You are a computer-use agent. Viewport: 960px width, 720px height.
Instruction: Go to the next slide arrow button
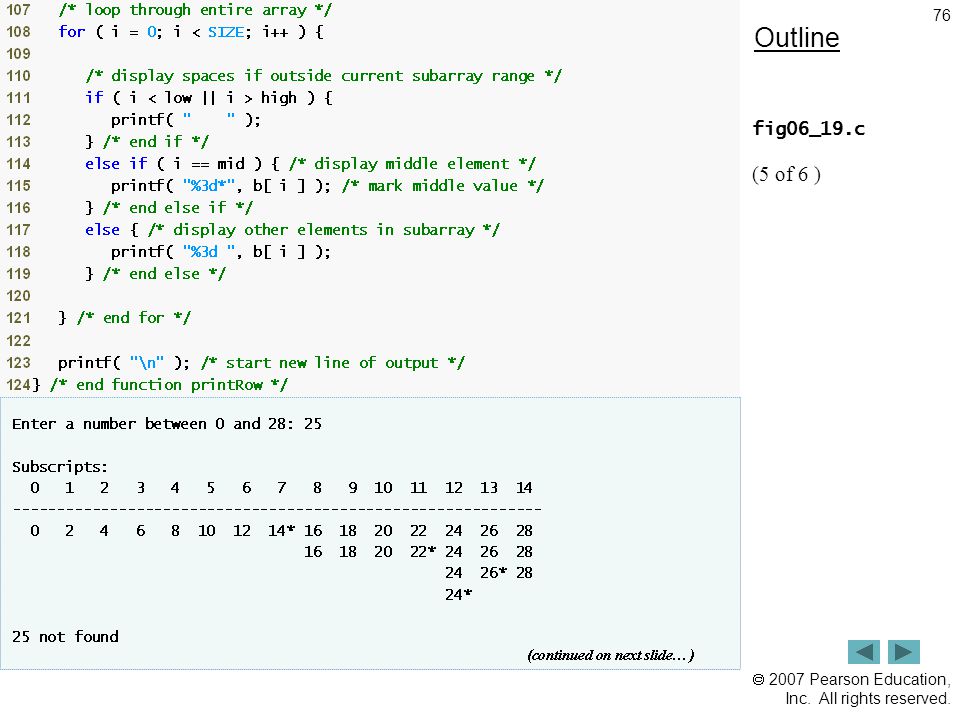point(904,651)
